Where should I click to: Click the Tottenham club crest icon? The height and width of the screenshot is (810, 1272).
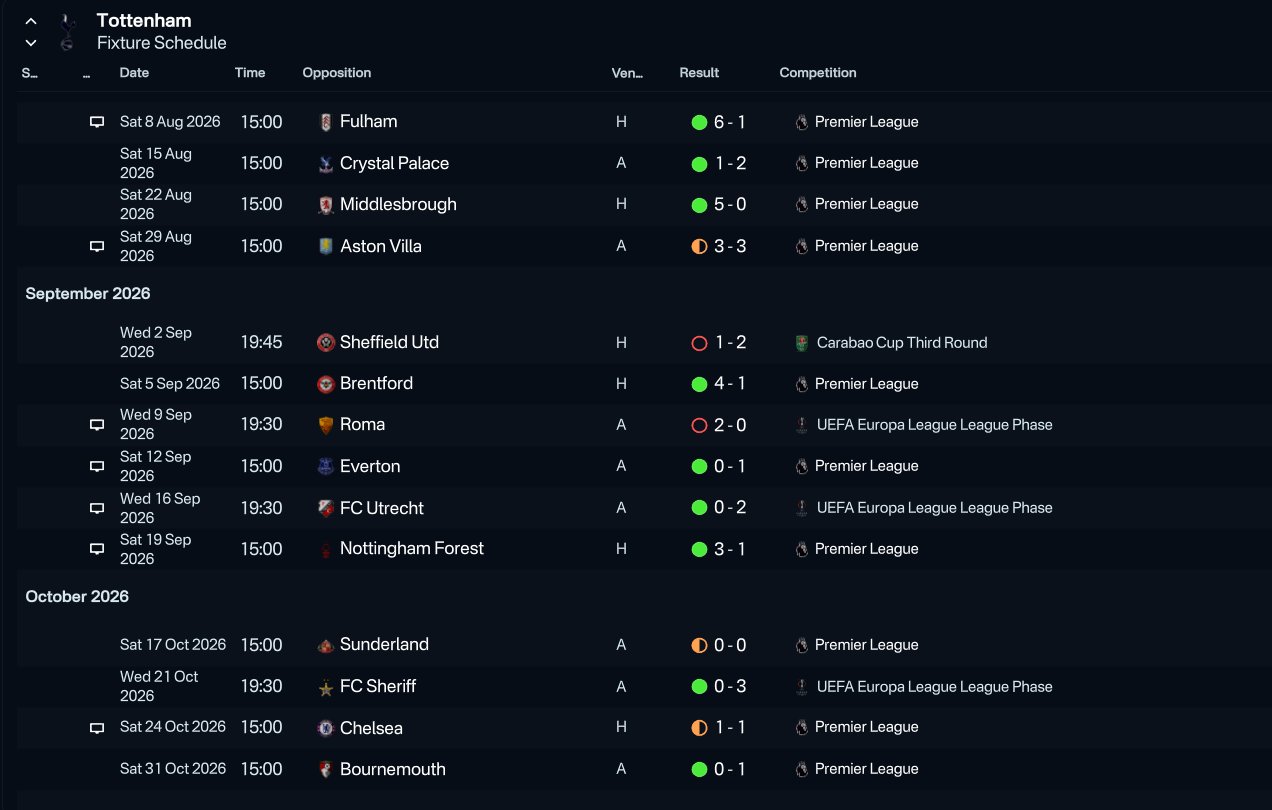[x=66, y=31]
